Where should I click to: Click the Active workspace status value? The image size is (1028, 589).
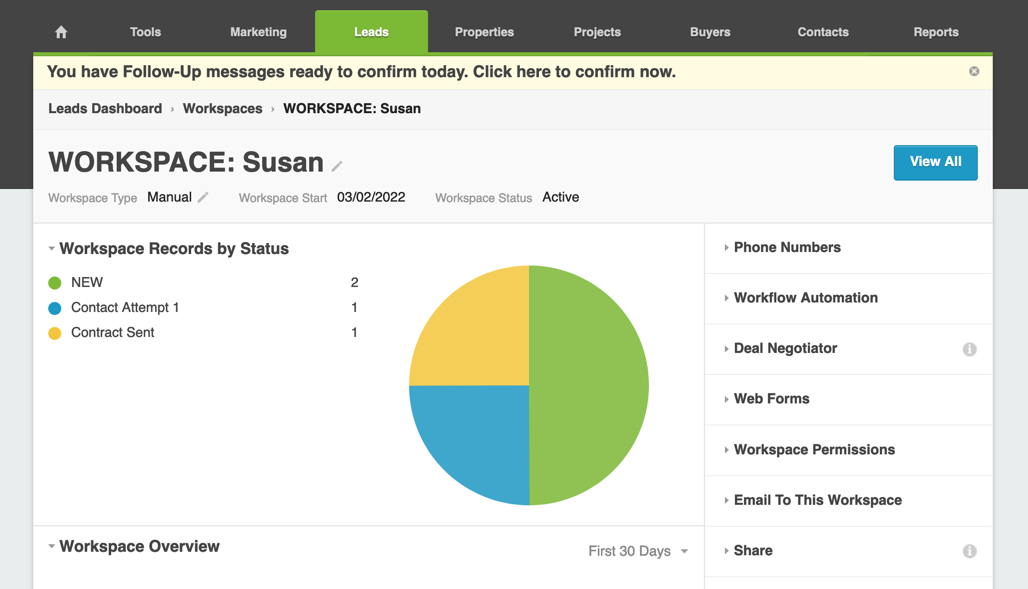tap(561, 197)
